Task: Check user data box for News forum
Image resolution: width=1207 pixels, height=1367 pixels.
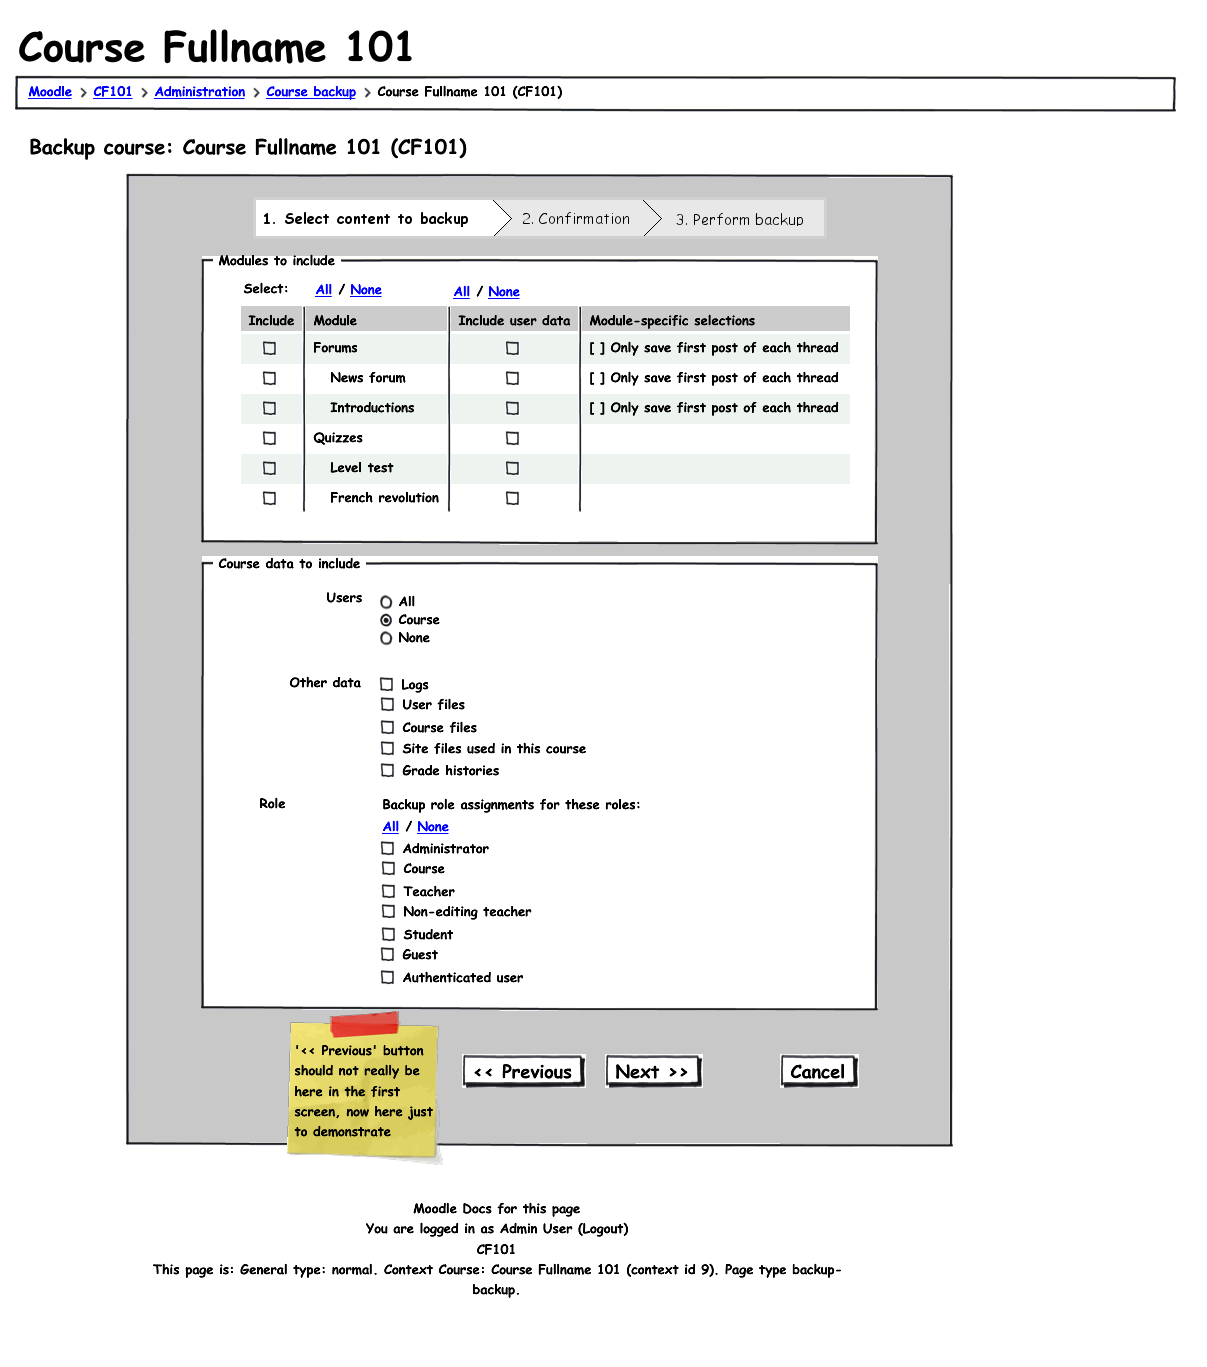Action: (512, 378)
